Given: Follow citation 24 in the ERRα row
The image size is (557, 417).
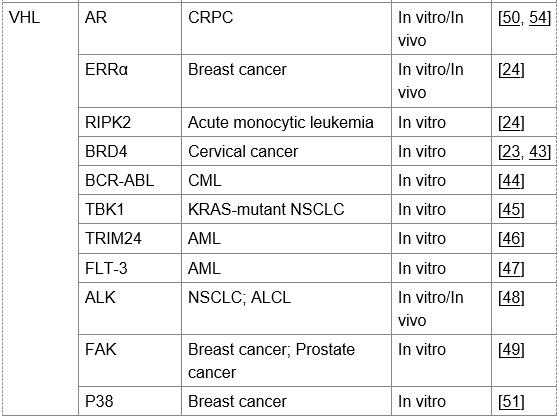Looking at the screenshot, I should pos(511,70).
